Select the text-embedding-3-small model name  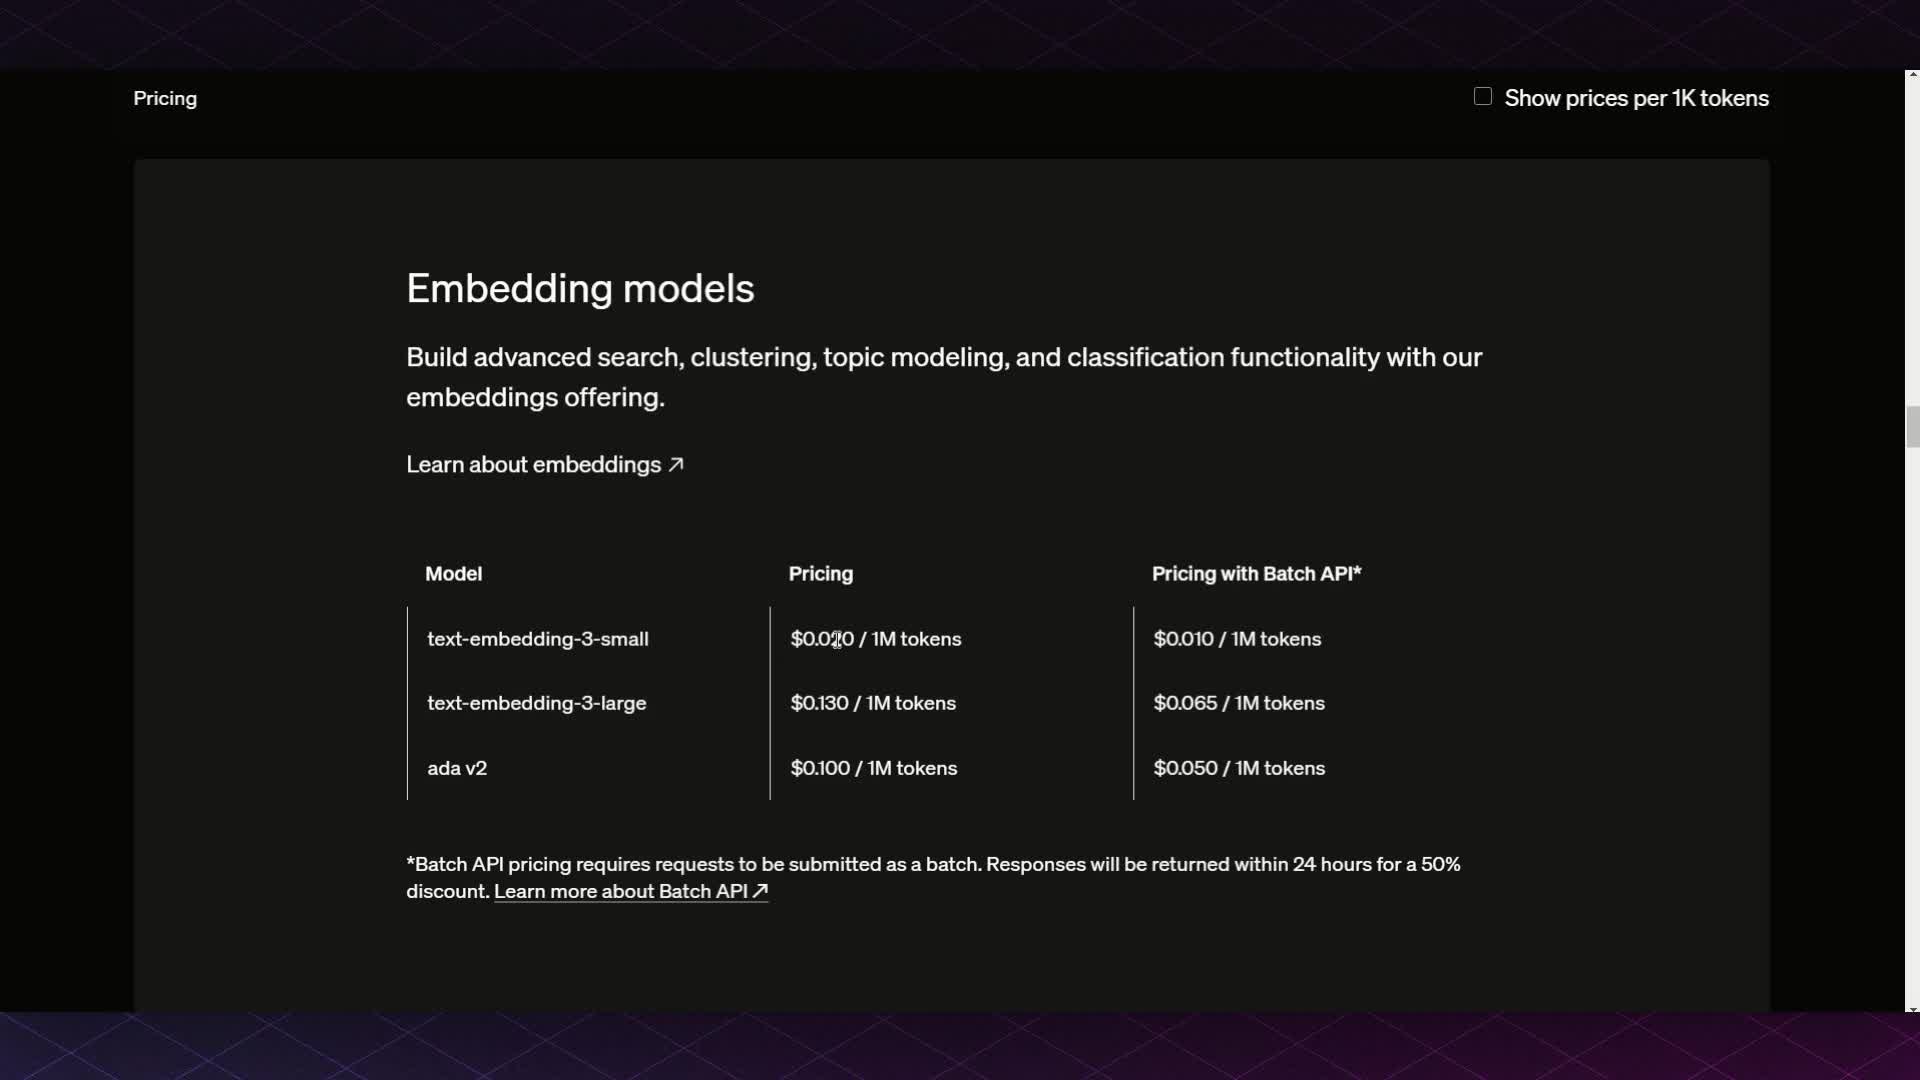pos(538,639)
